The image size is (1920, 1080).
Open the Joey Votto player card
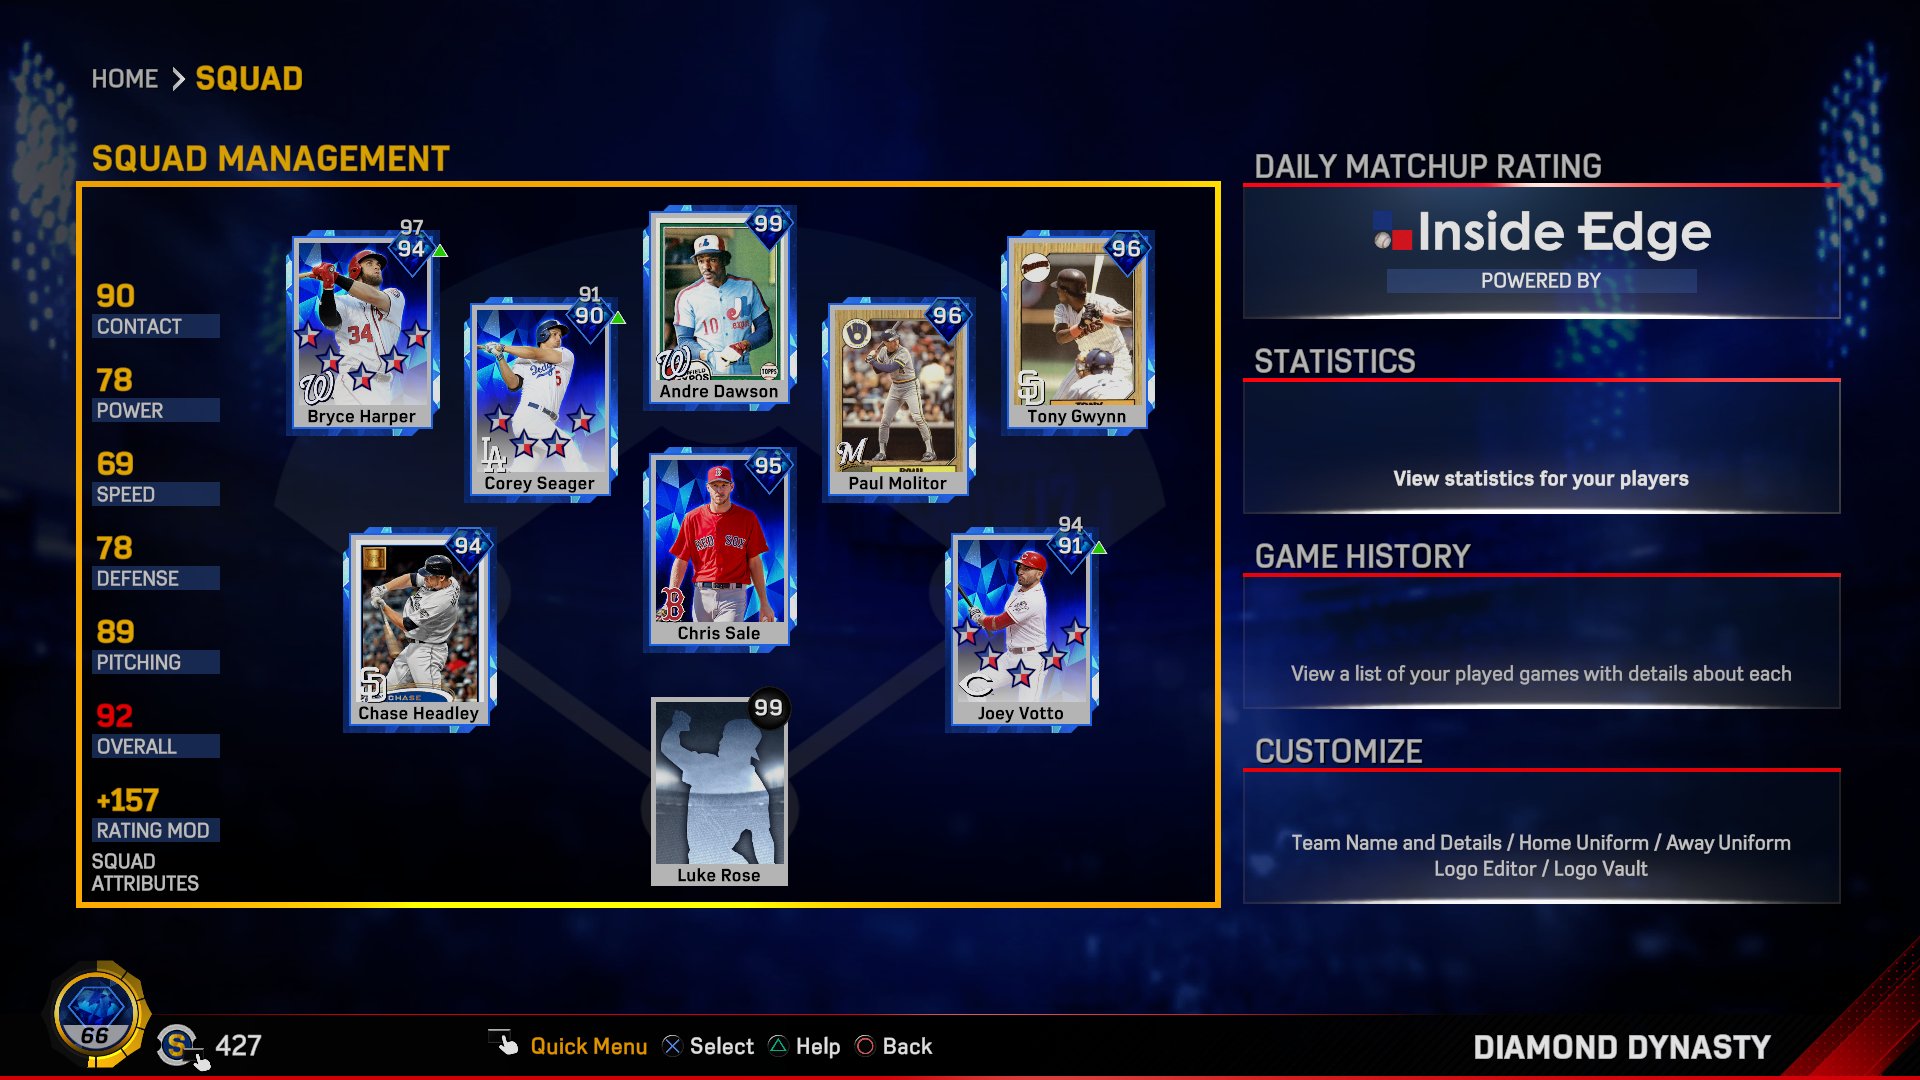click(x=1021, y=630)
